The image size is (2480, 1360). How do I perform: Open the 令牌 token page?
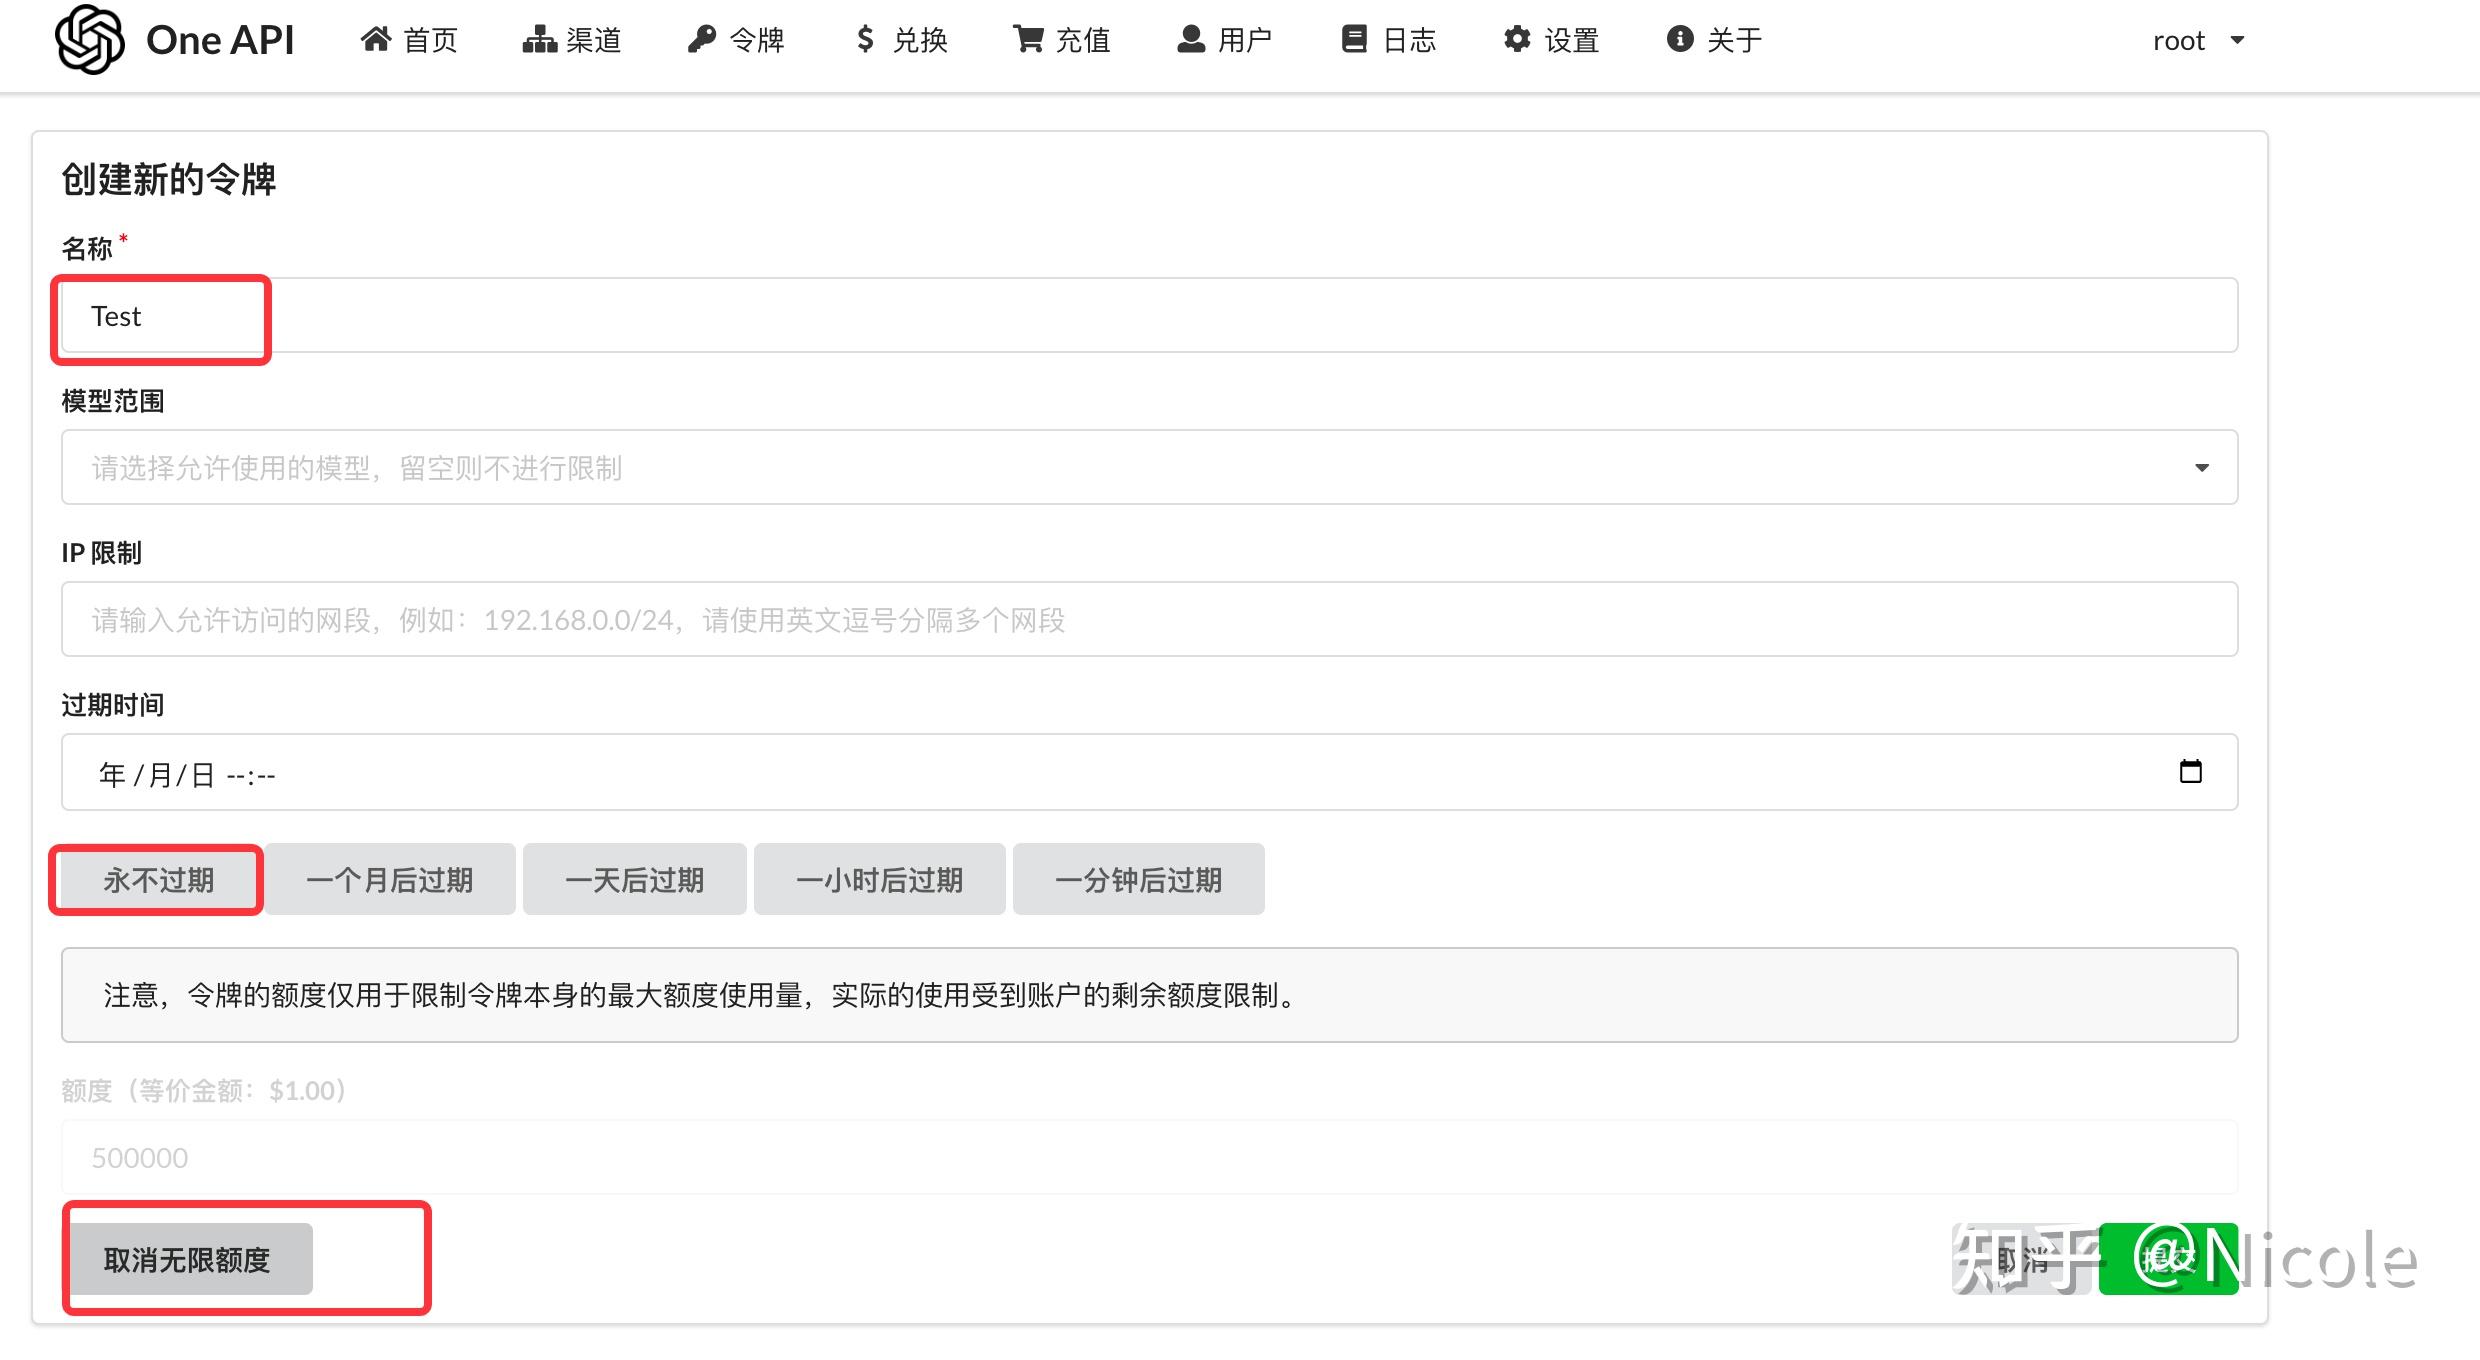click(736, 40)
